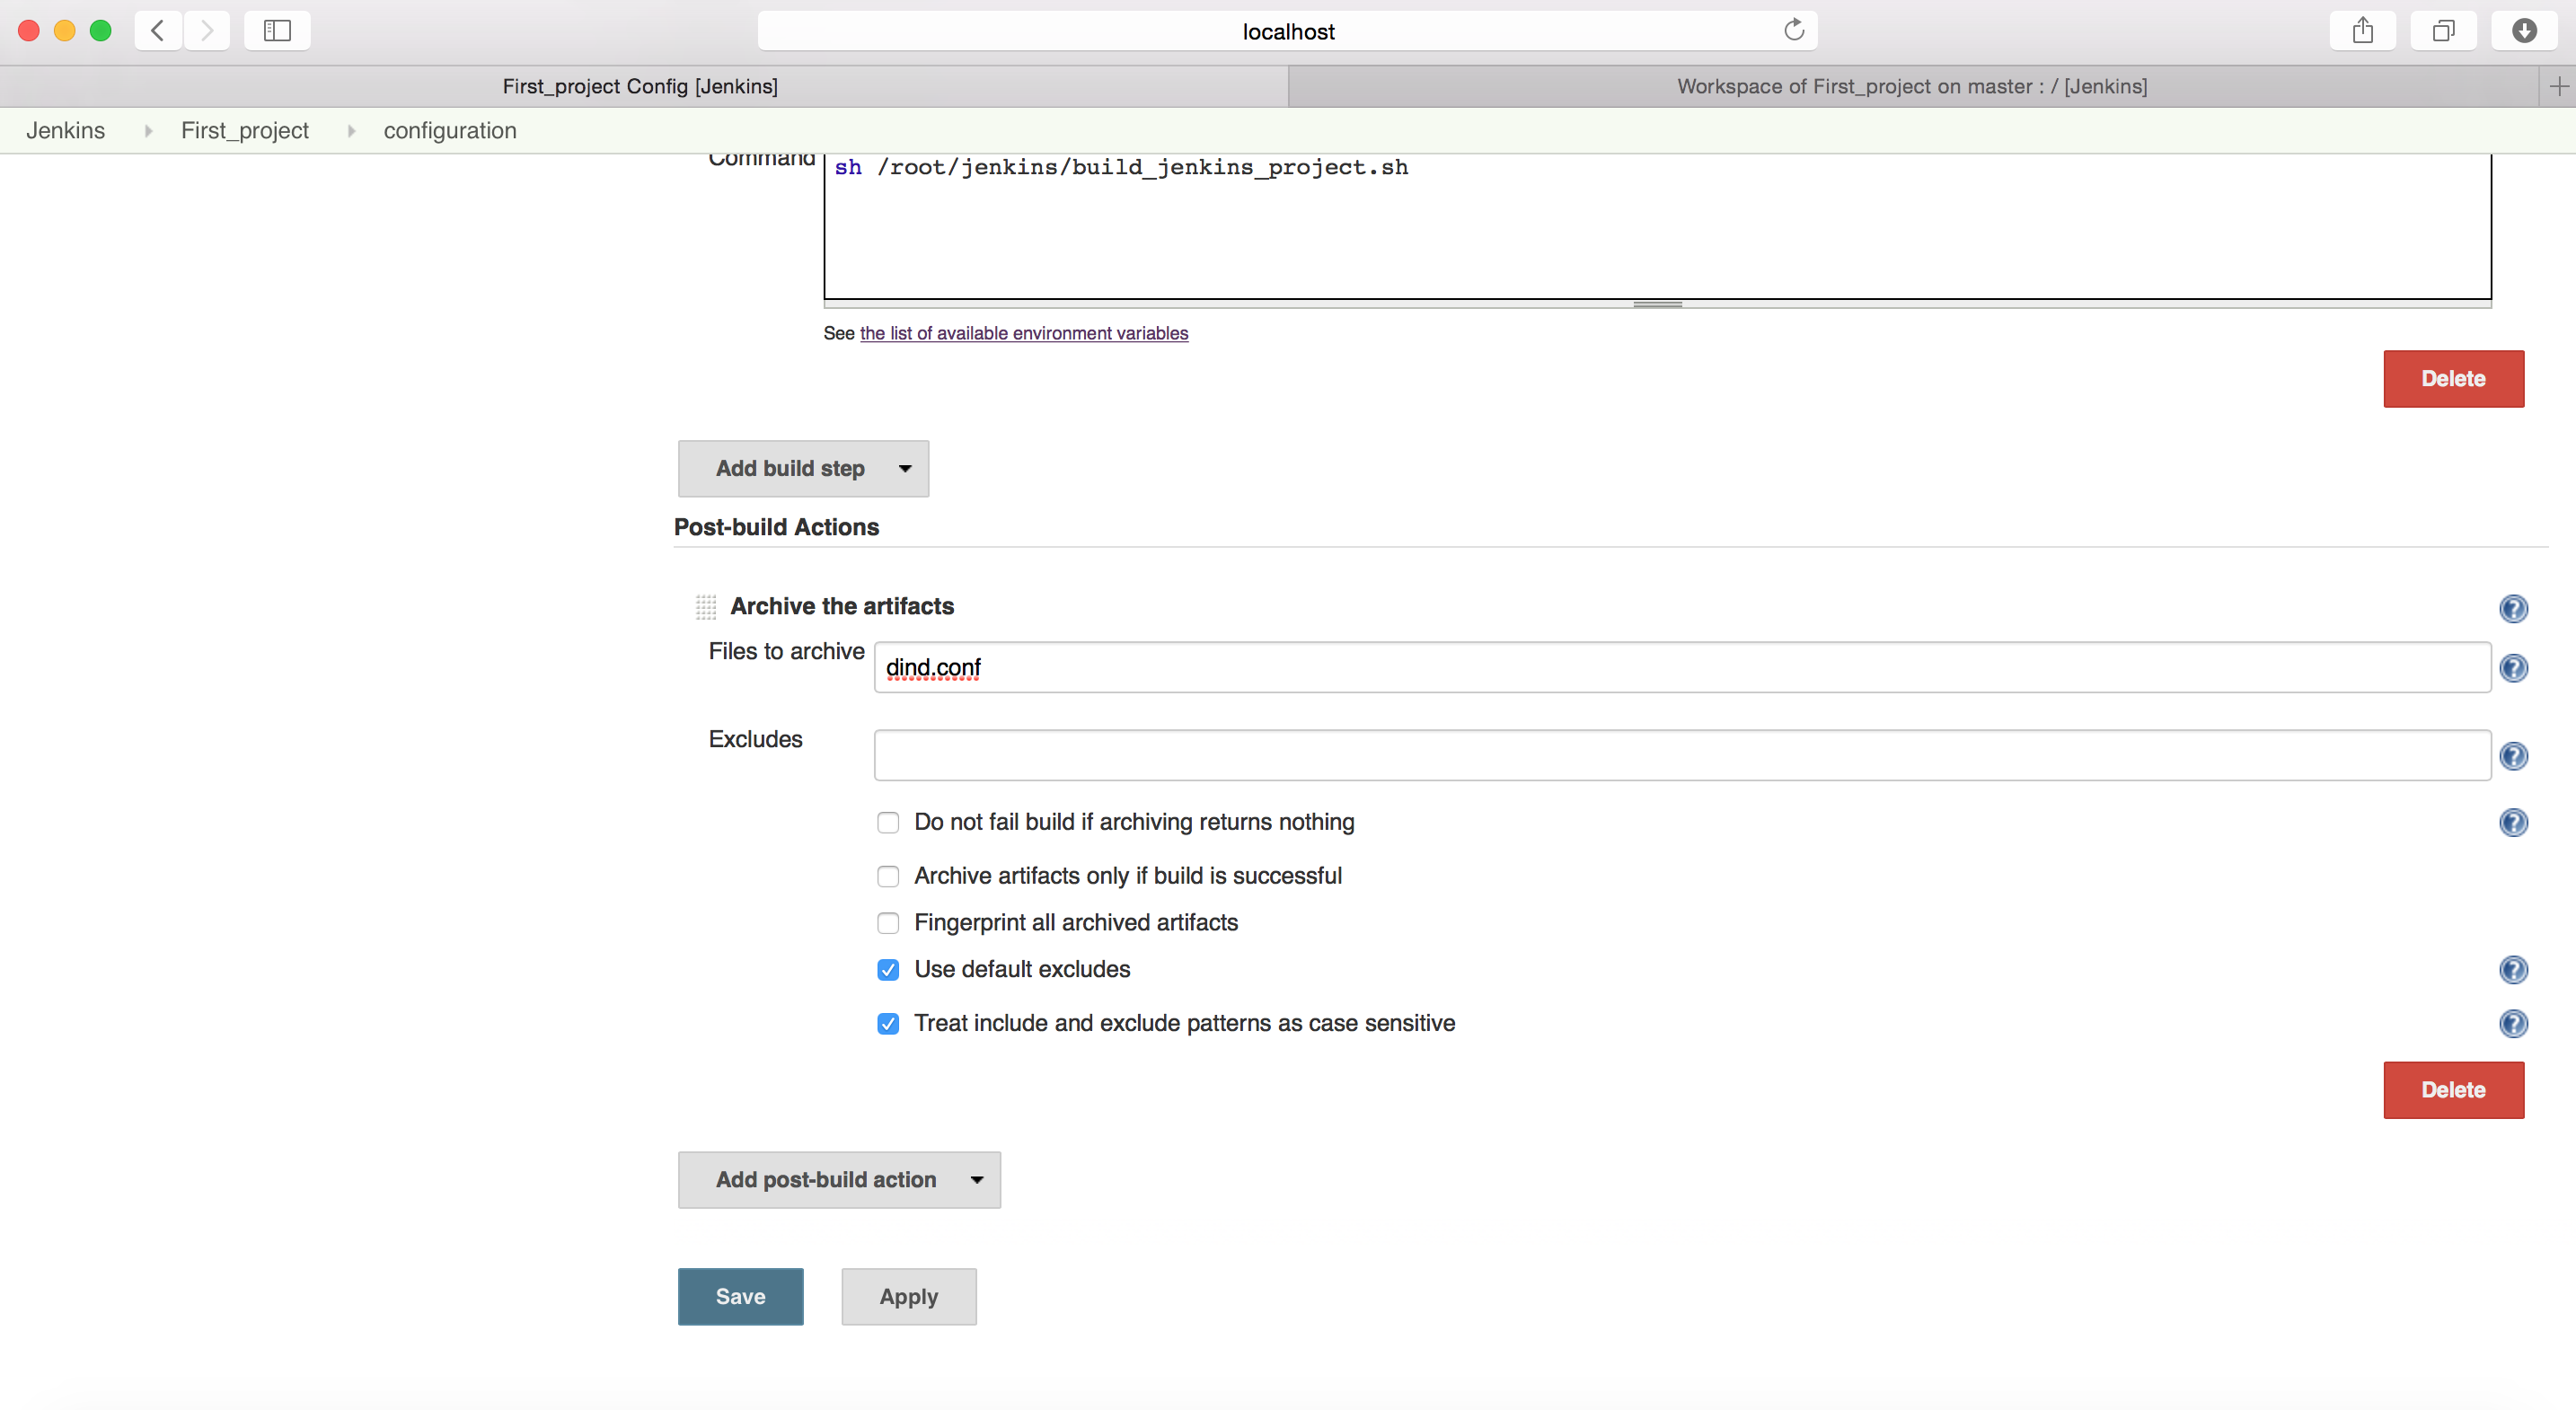Viewport: 2576px width, 1410px height.
Task: Click on First_project breadcrumb navigation item
Action: tap(244, 130)
